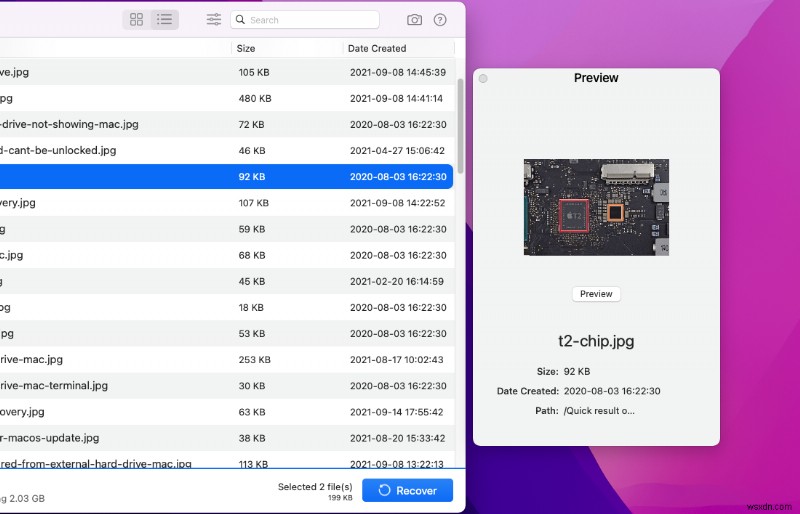Select the row sized 105 KB
The image size is (800, 514).
227,72
